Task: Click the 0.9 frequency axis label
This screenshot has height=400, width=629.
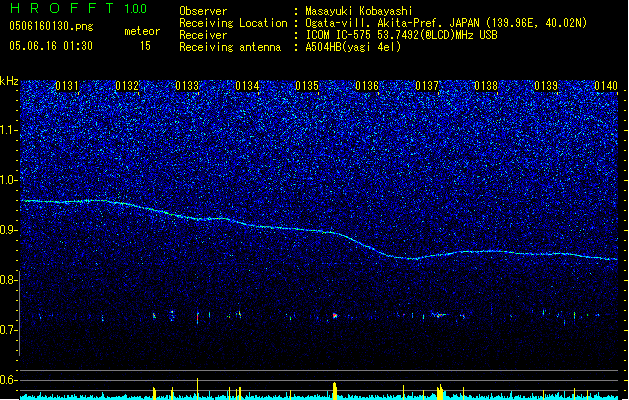Action: (x=9, y=230)
